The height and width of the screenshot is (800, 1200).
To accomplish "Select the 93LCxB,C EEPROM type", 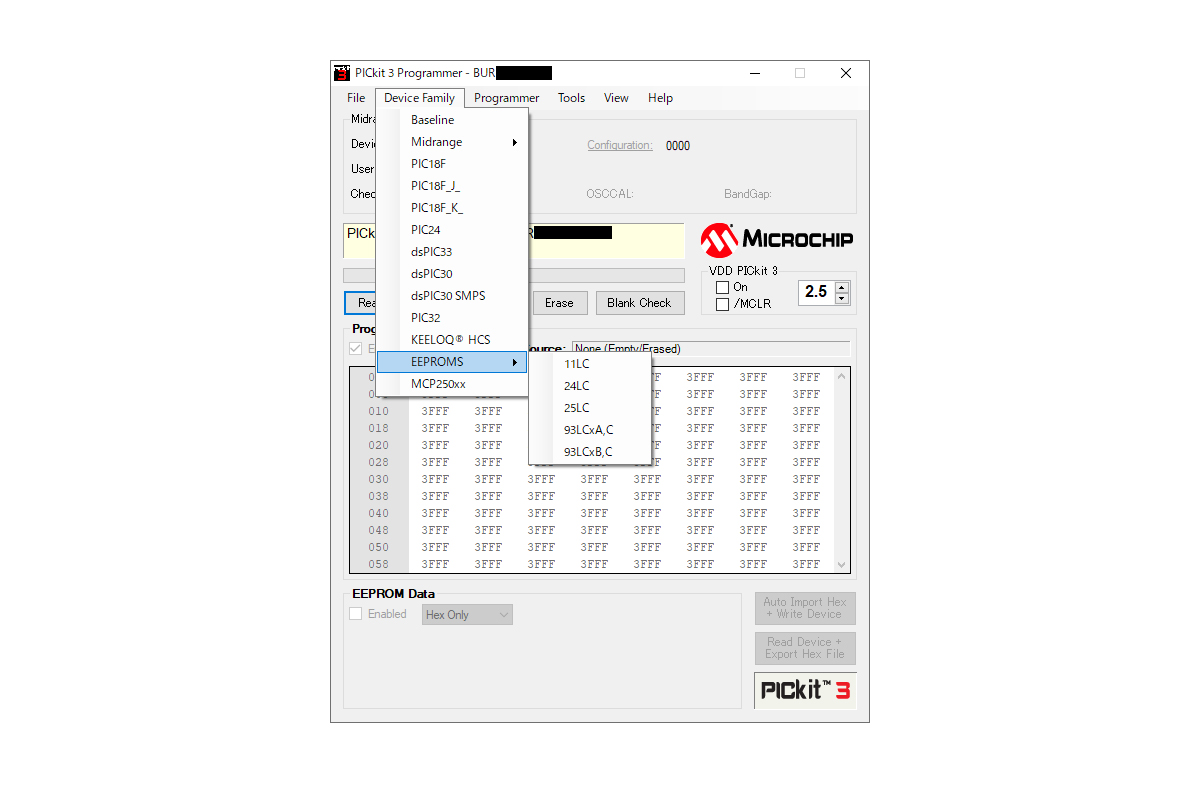I will click(588, 452).
